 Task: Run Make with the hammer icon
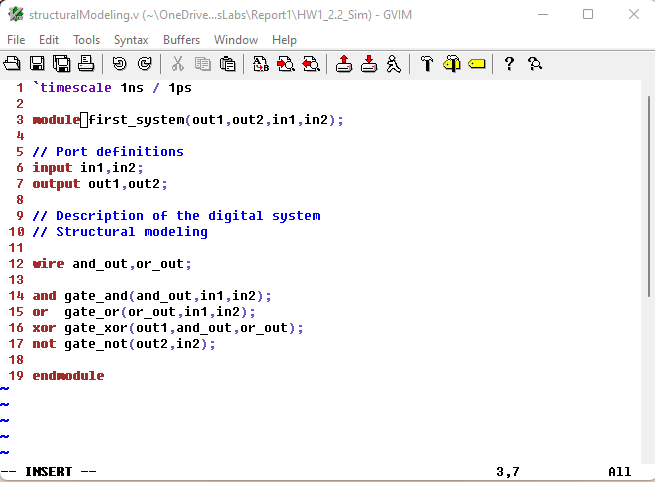[427, 64]
